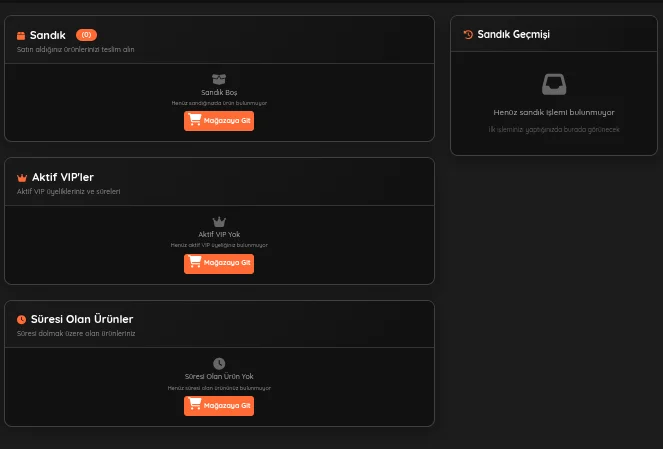Image resolution: width=663 pixels, height=449 pixels.
Task: Click Mağazaya Git button under Süresi Olan Ürün Yok
Action: click(x=219, y=406)
